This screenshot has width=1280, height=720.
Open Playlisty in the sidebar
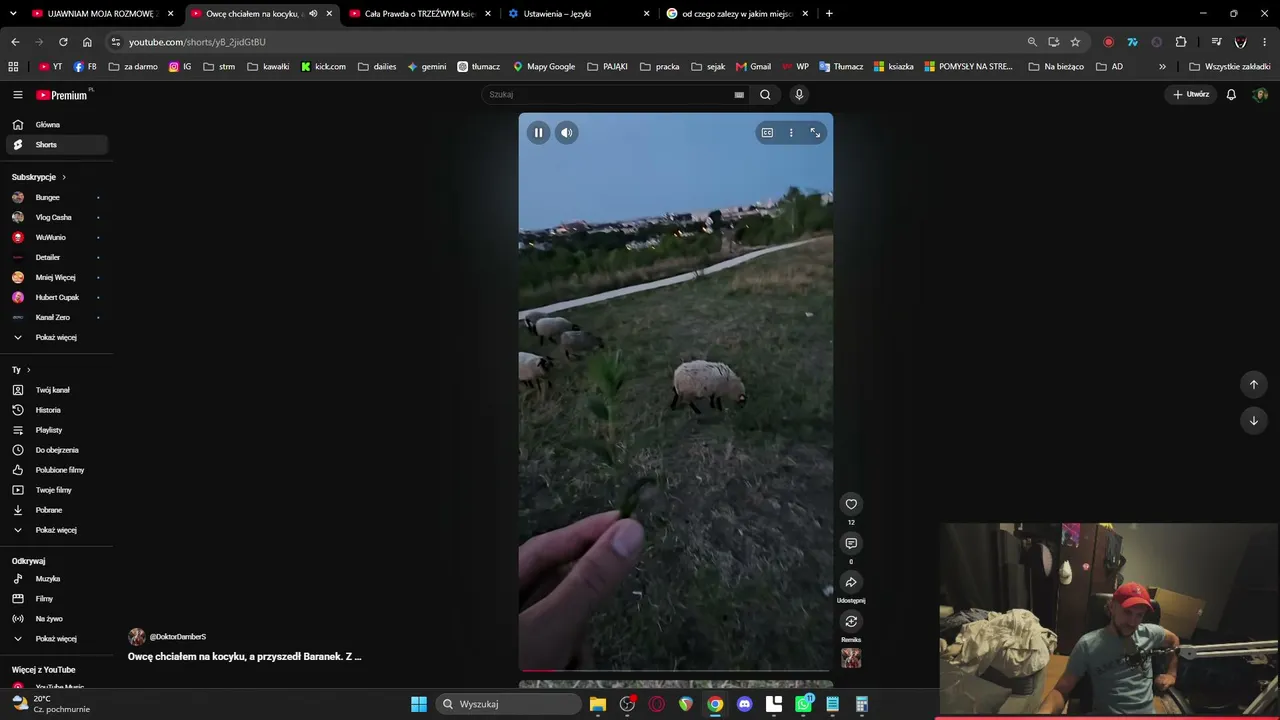pyautogui.click(x=57, y=430)
